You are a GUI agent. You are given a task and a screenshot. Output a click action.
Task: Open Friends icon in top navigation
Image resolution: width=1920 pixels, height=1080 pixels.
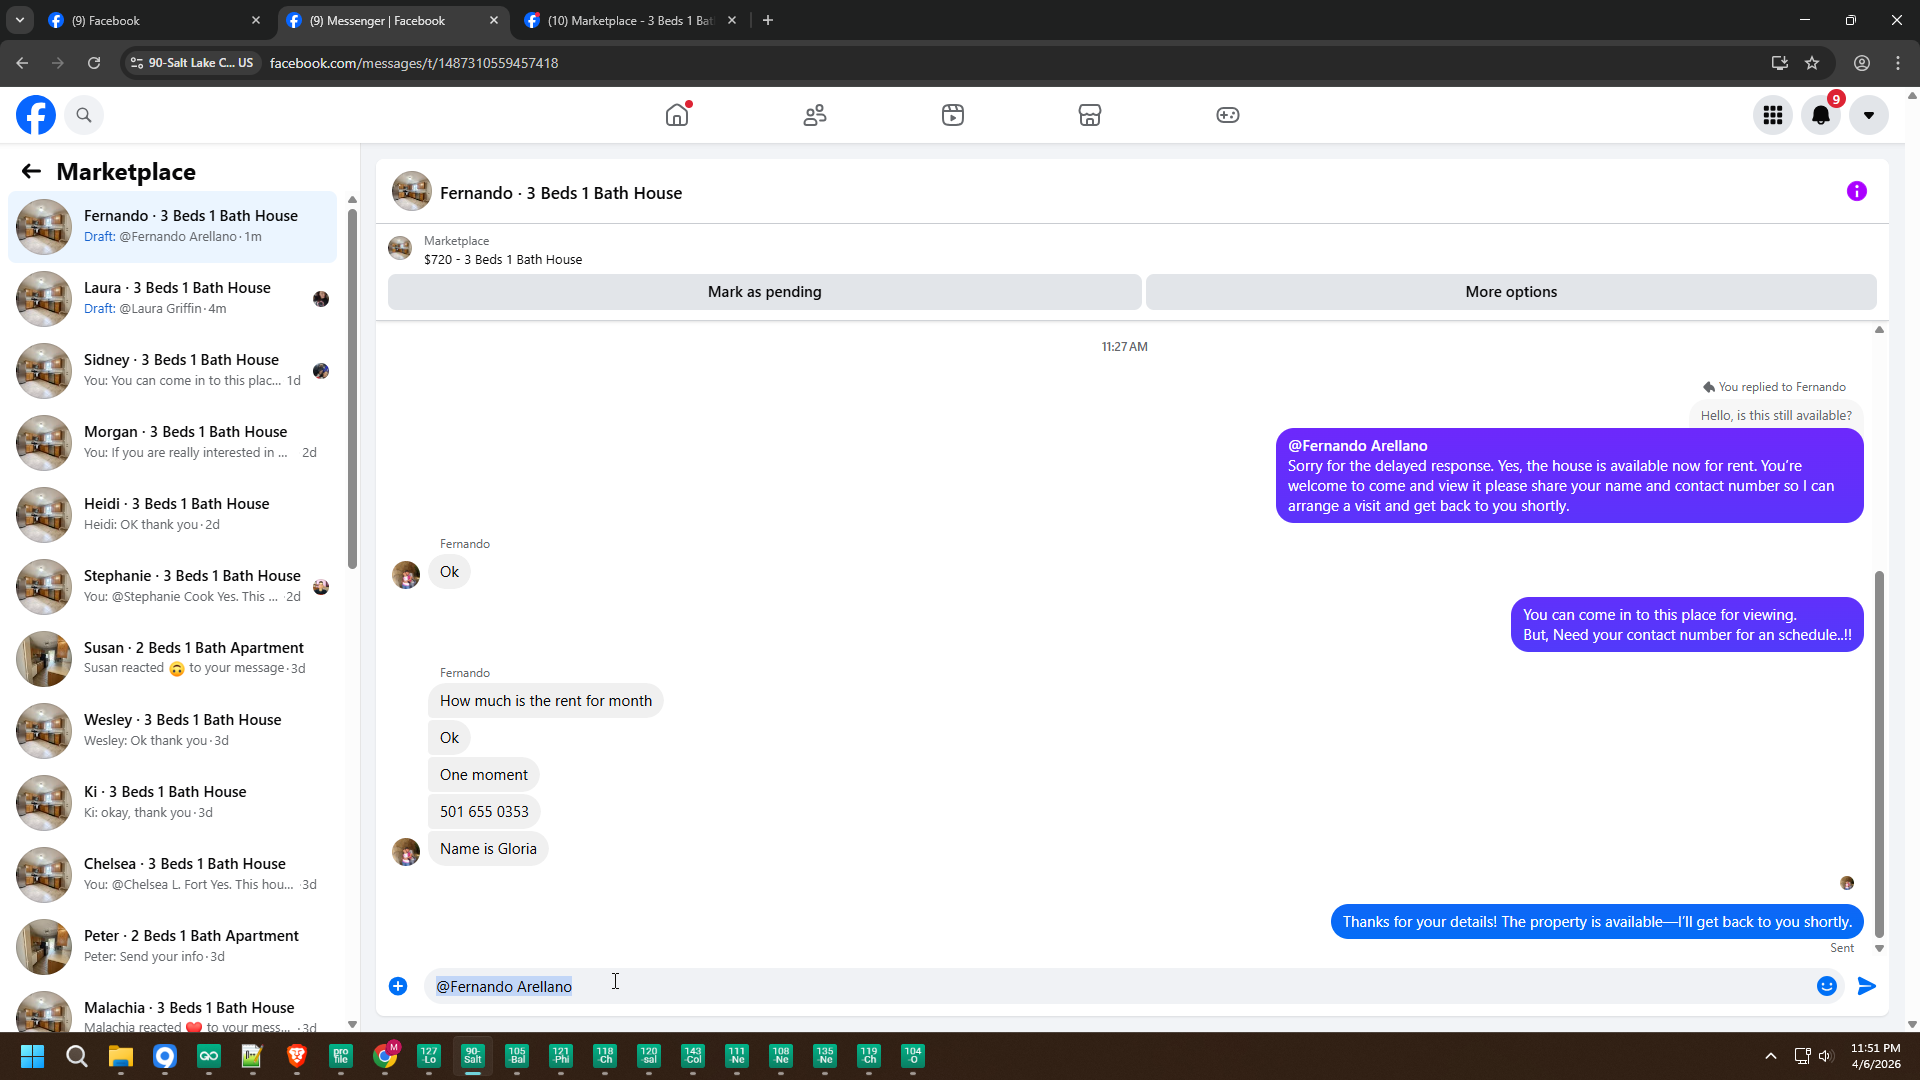[x=815, y=115]
